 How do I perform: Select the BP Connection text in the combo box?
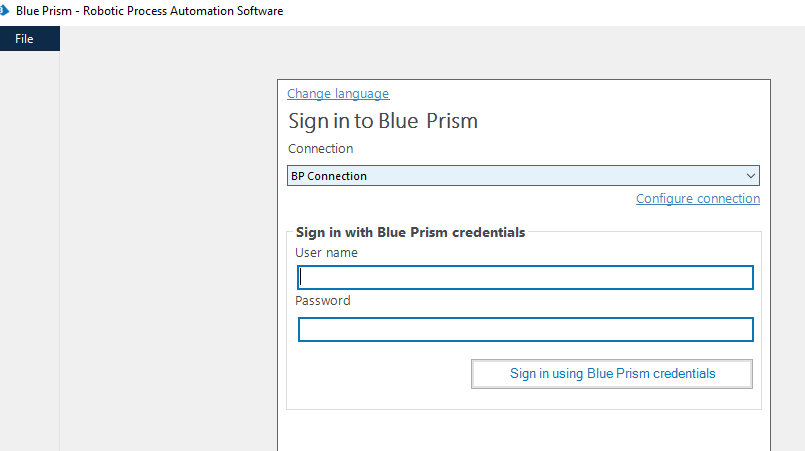coord(329,176)
